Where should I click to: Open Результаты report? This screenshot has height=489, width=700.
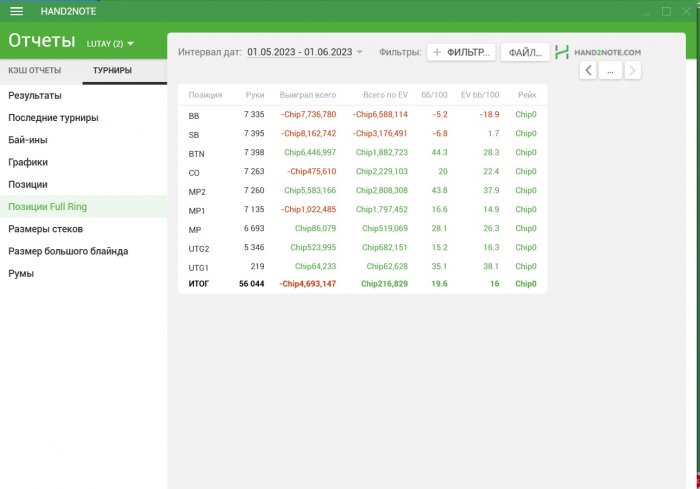tap(35, 96)
